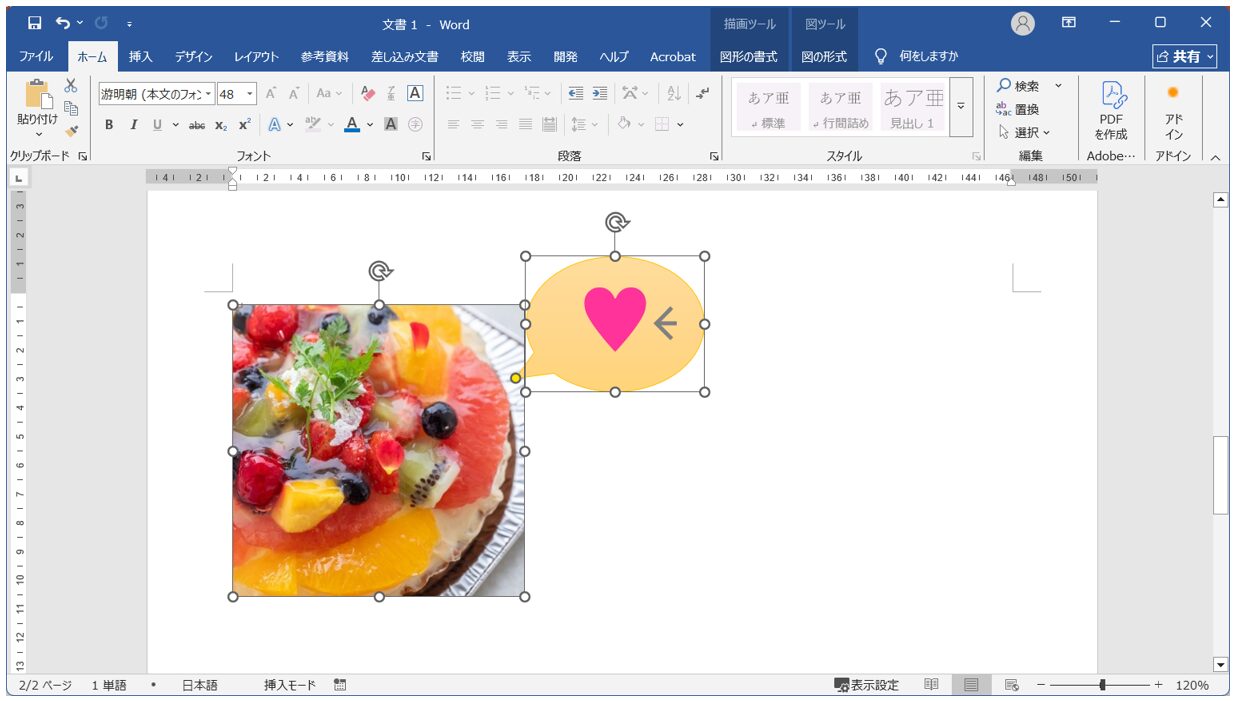The image size is (1235, 701).
Task: Click the 検索 find button
Action: (x=1018, y=86)
